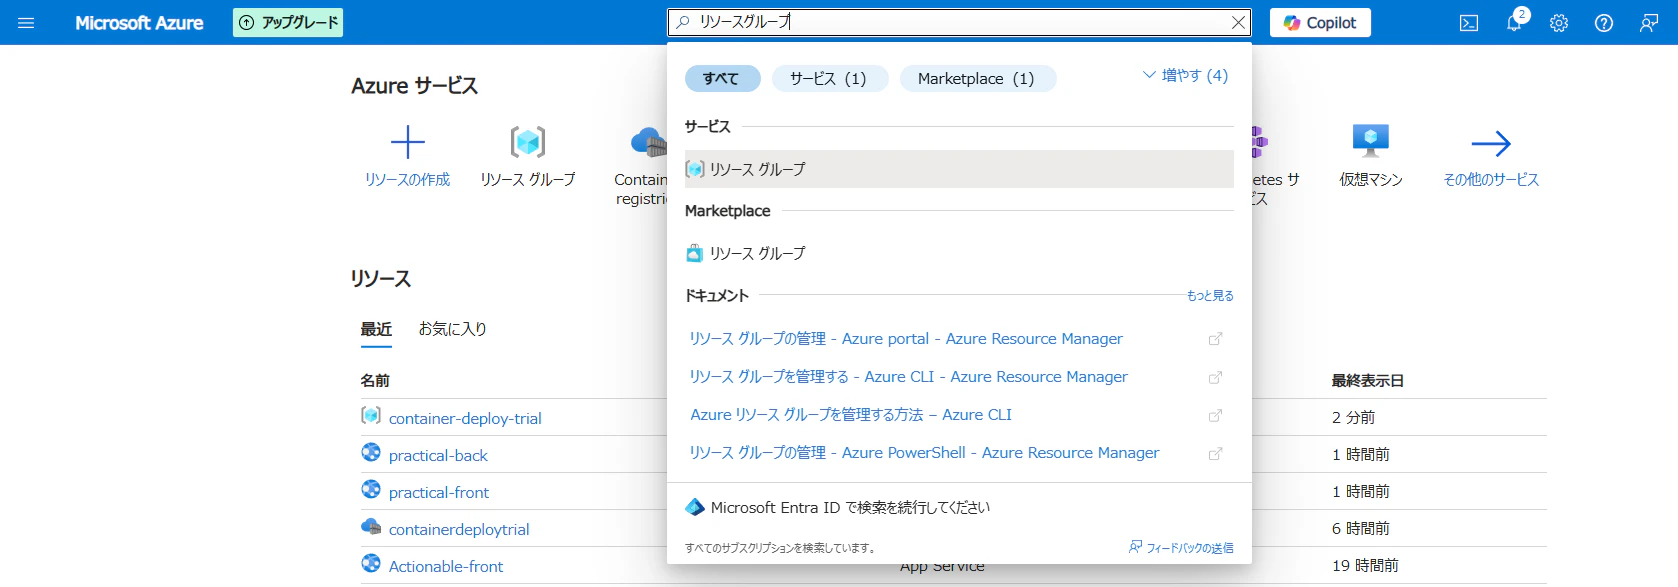
Task: Select the Marketplace (1) filter pill
Action: point(977,79)
